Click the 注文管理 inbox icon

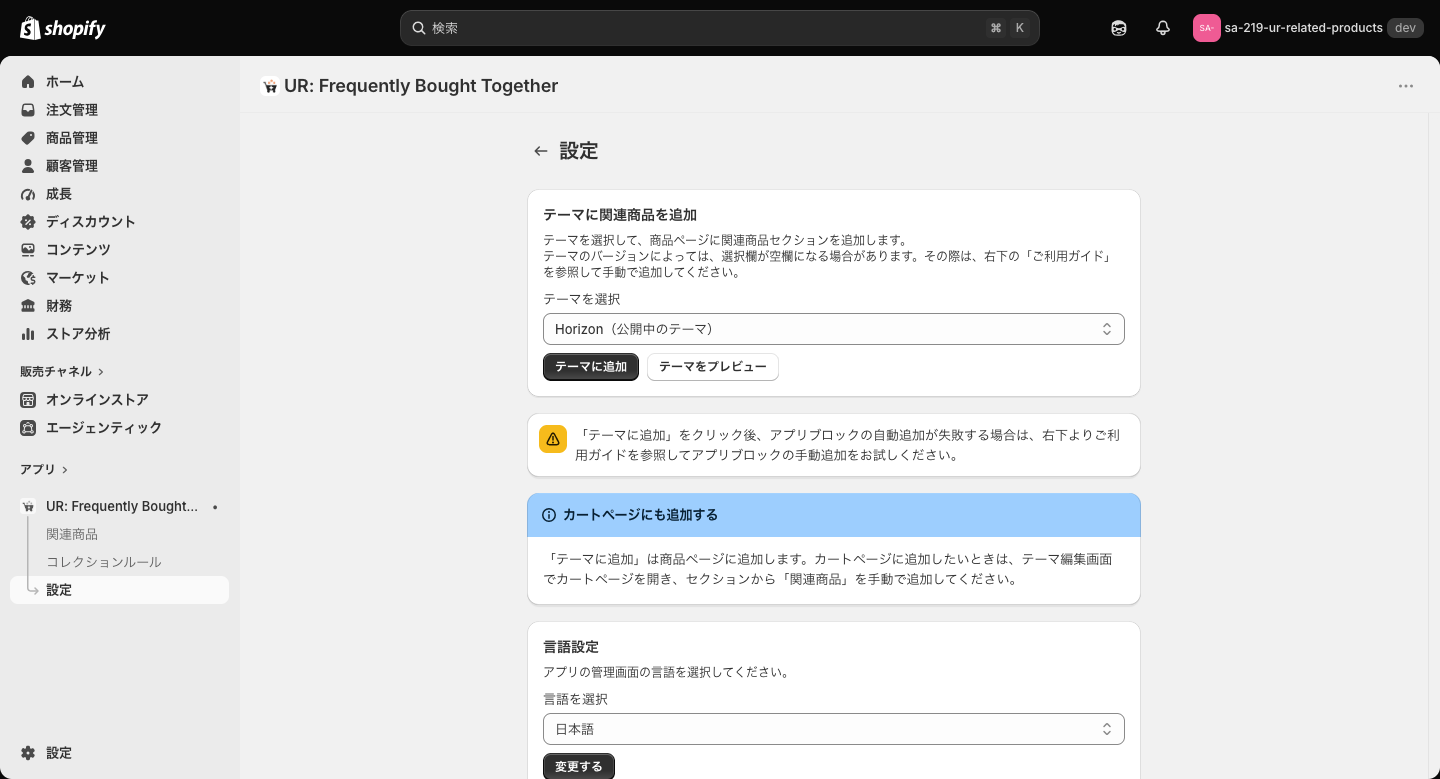click(28, 110)
